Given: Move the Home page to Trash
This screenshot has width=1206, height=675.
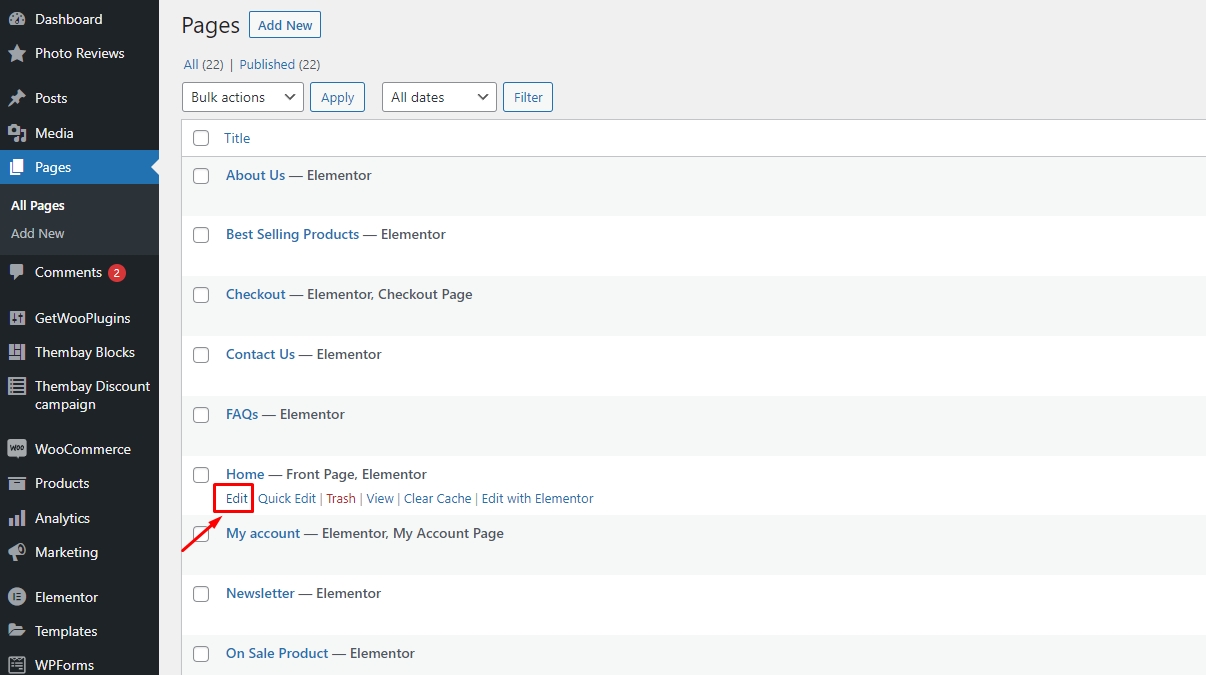Looking at the screenshot, I should (341, 498).
